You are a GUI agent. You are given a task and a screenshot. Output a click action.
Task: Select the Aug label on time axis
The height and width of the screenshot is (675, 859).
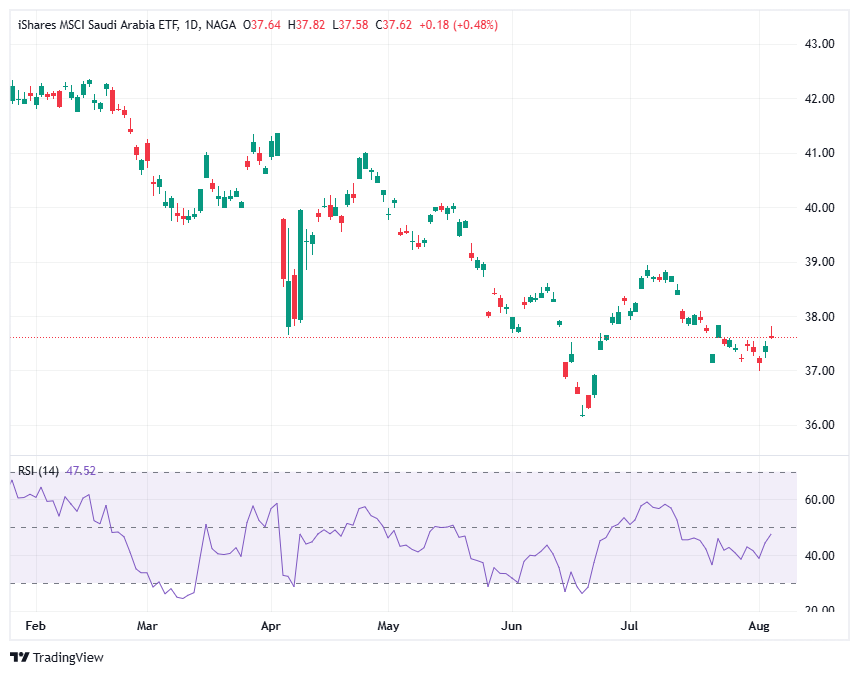tap(759, 627)
